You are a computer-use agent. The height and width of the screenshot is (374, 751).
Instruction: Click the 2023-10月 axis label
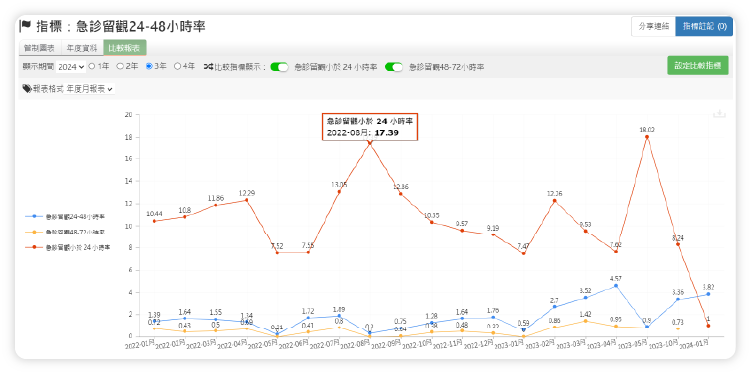[663, 344]
